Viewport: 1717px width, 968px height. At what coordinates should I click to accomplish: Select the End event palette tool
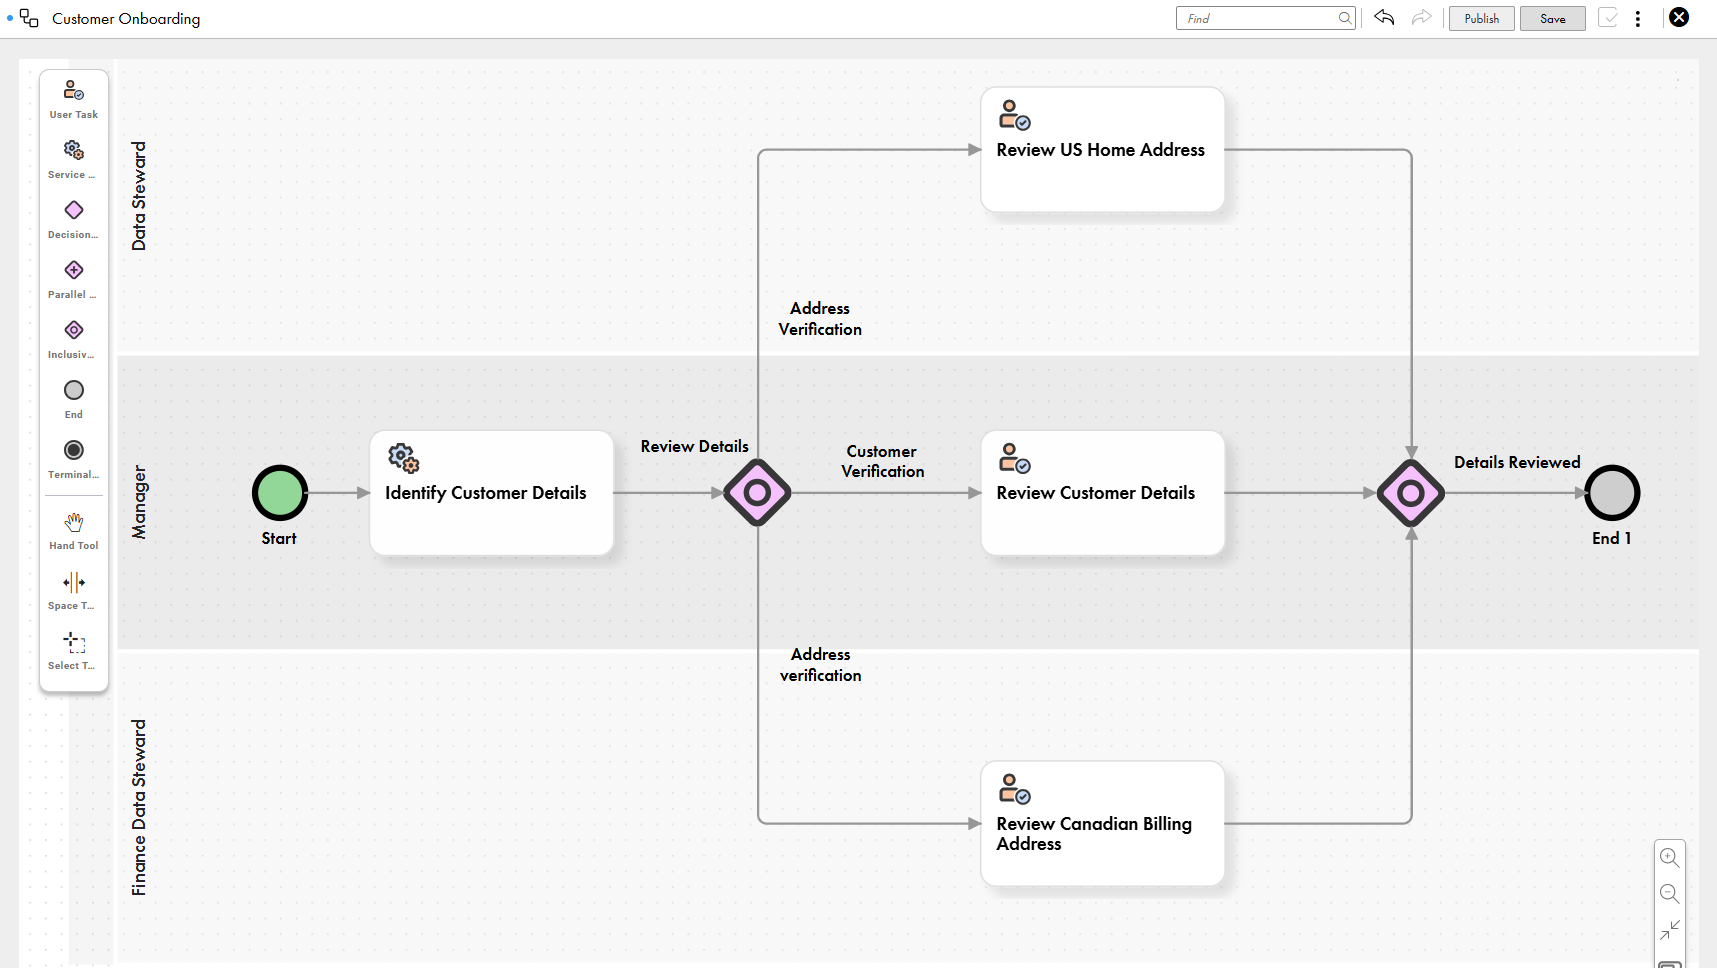point(74,400)
